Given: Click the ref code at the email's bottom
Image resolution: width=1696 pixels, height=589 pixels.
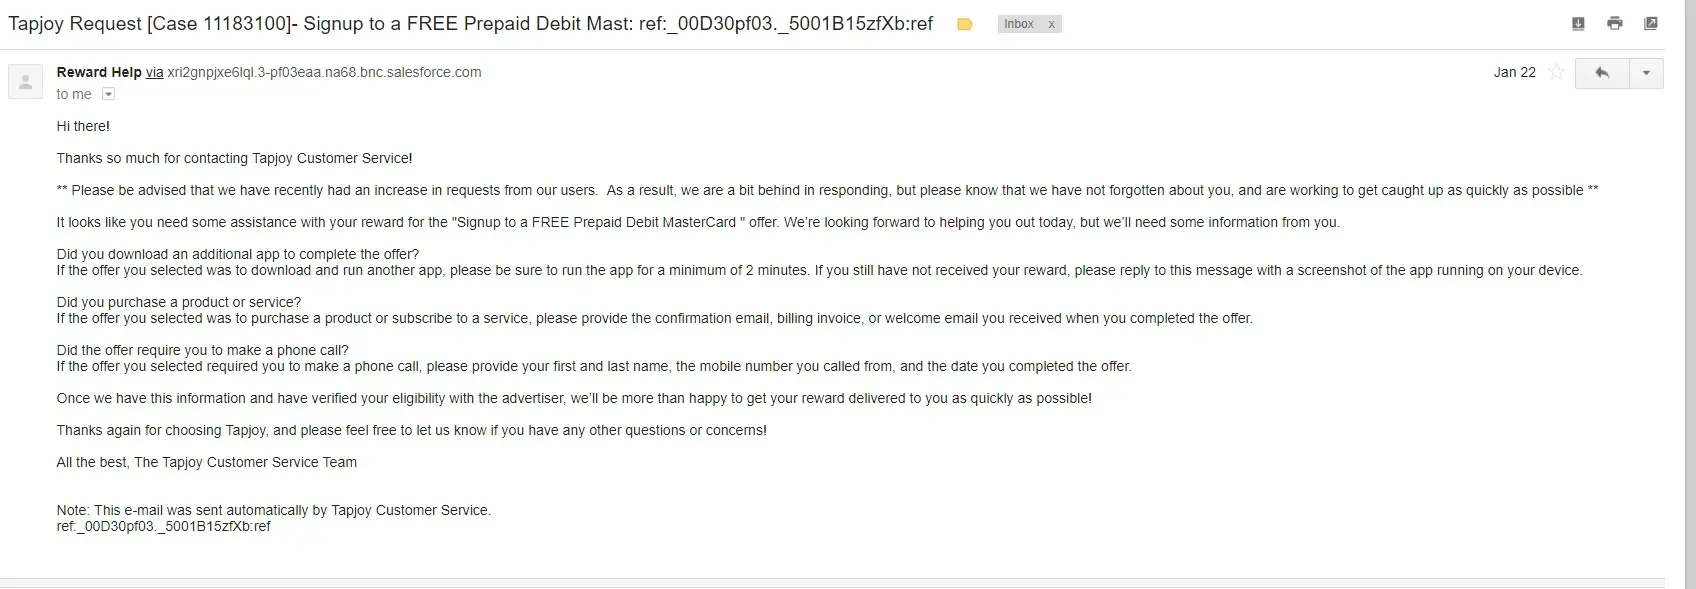Looking at the screenshot, I should 163,526.
